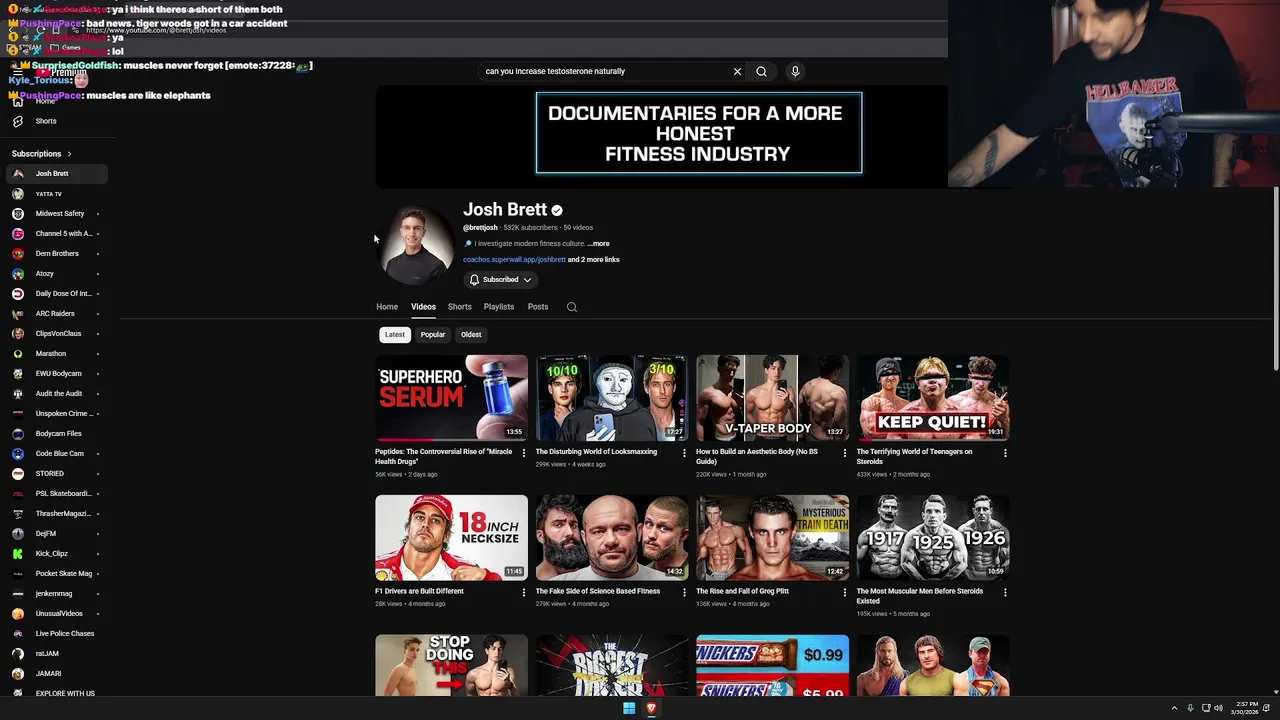Image resolution: width=1280 pixels, height=720 pixels.
Task: Activate voice search microphone icon
Action: click(795, 71)
